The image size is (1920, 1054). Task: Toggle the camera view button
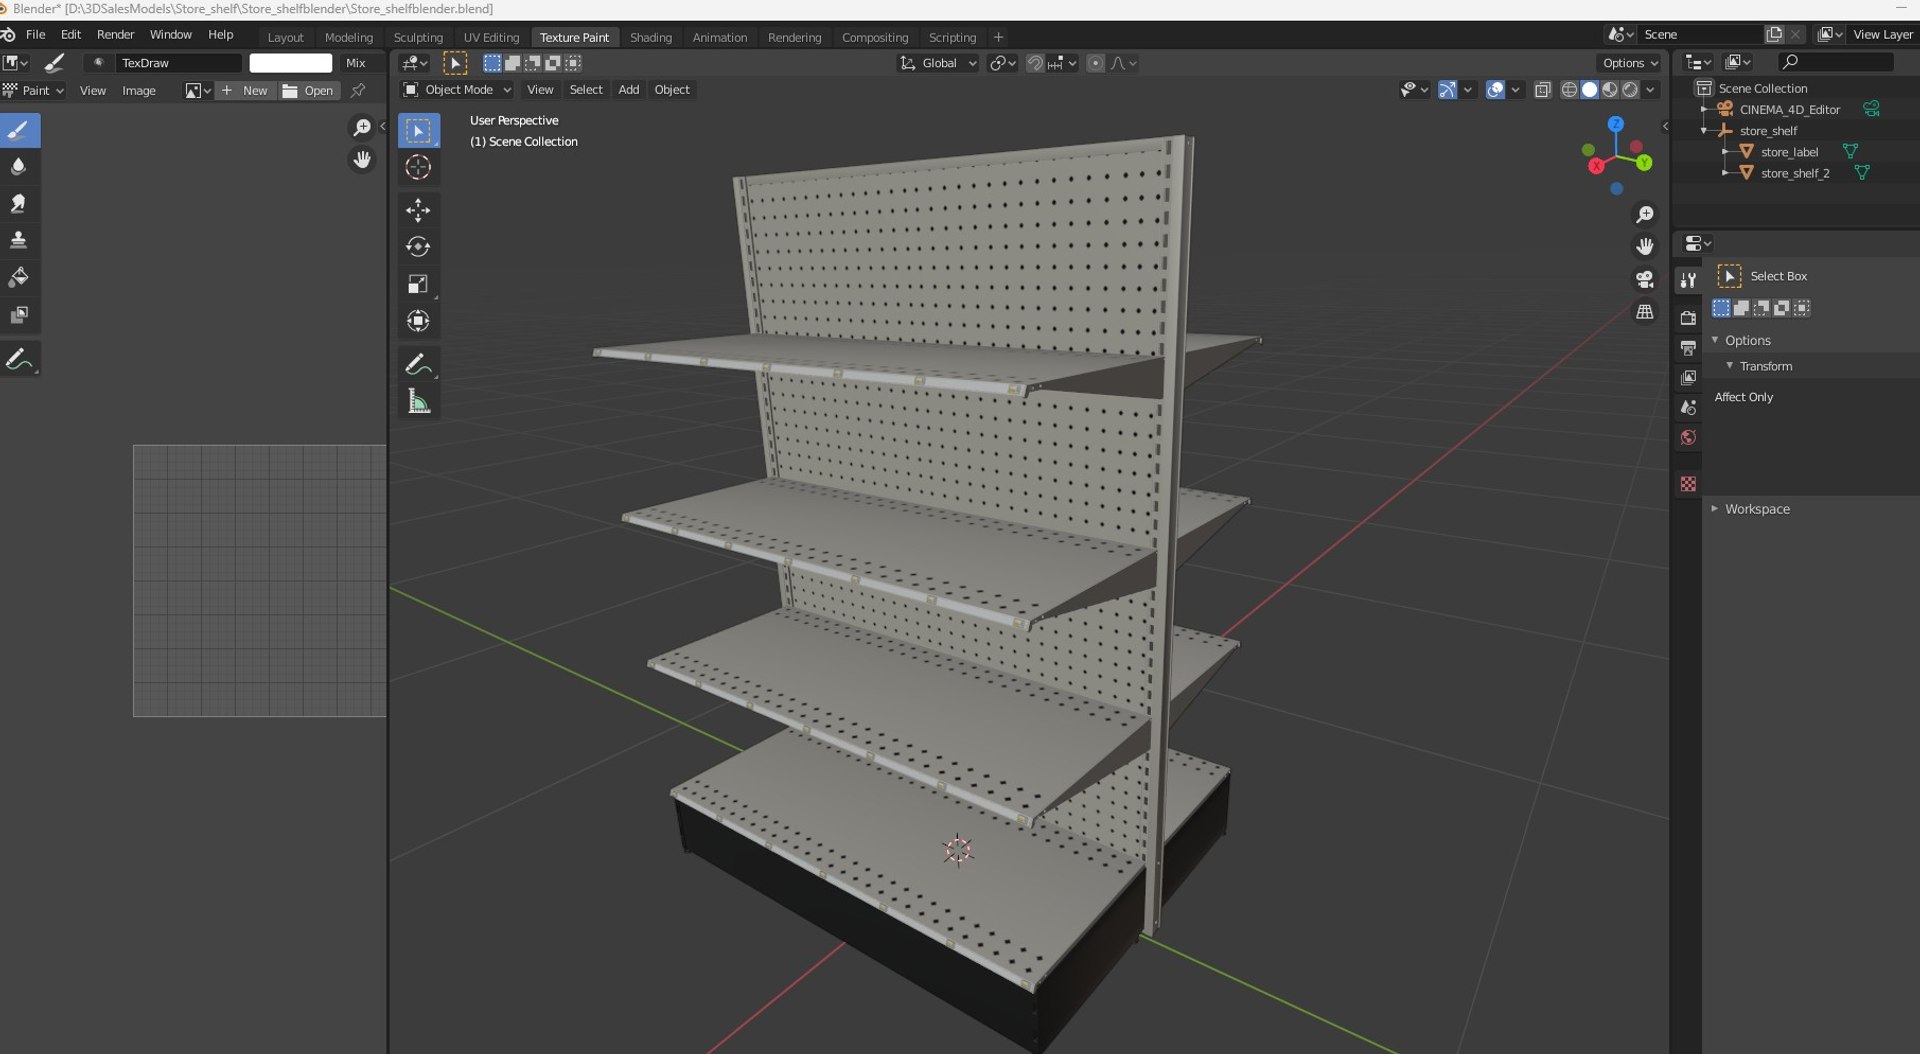pos(1644,279)
